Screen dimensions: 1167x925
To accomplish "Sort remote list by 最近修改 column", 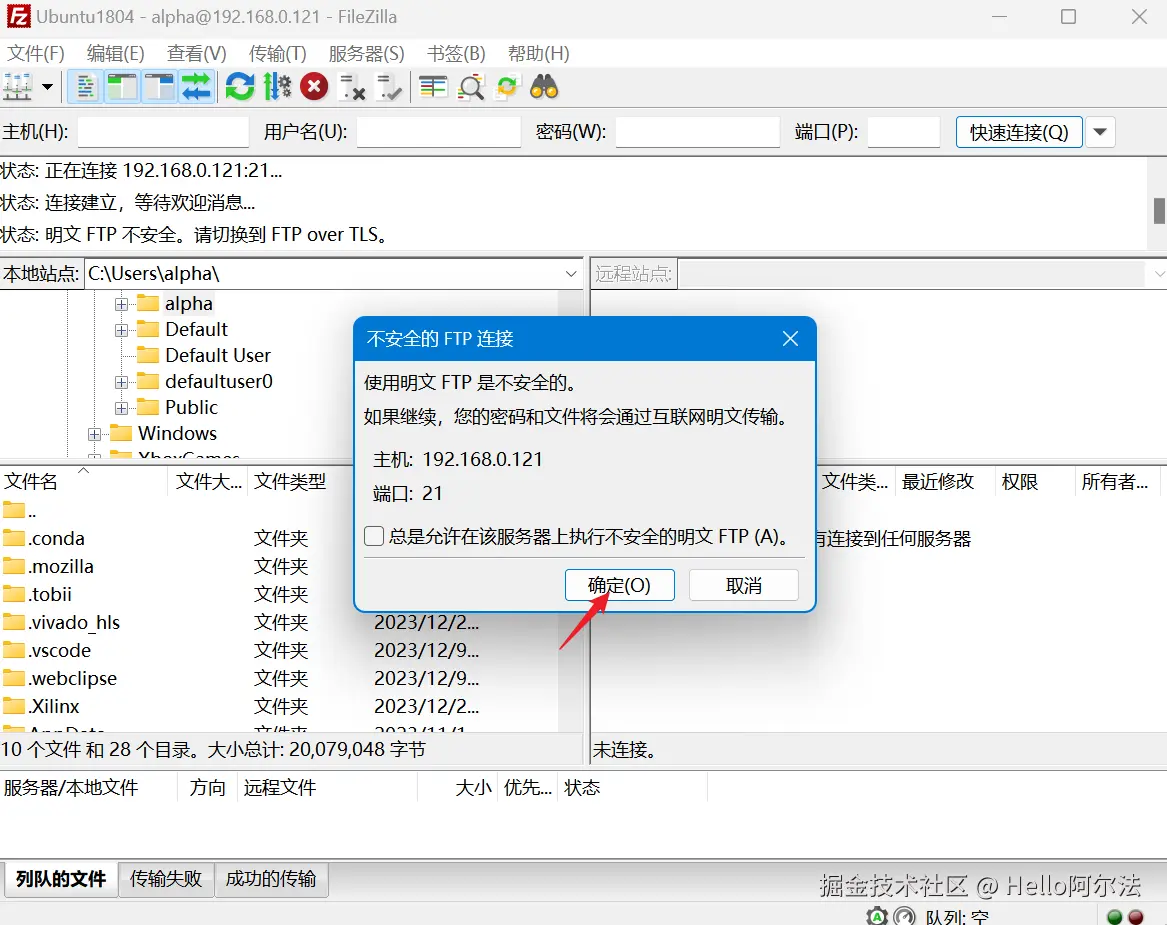I will coord(944,481).
